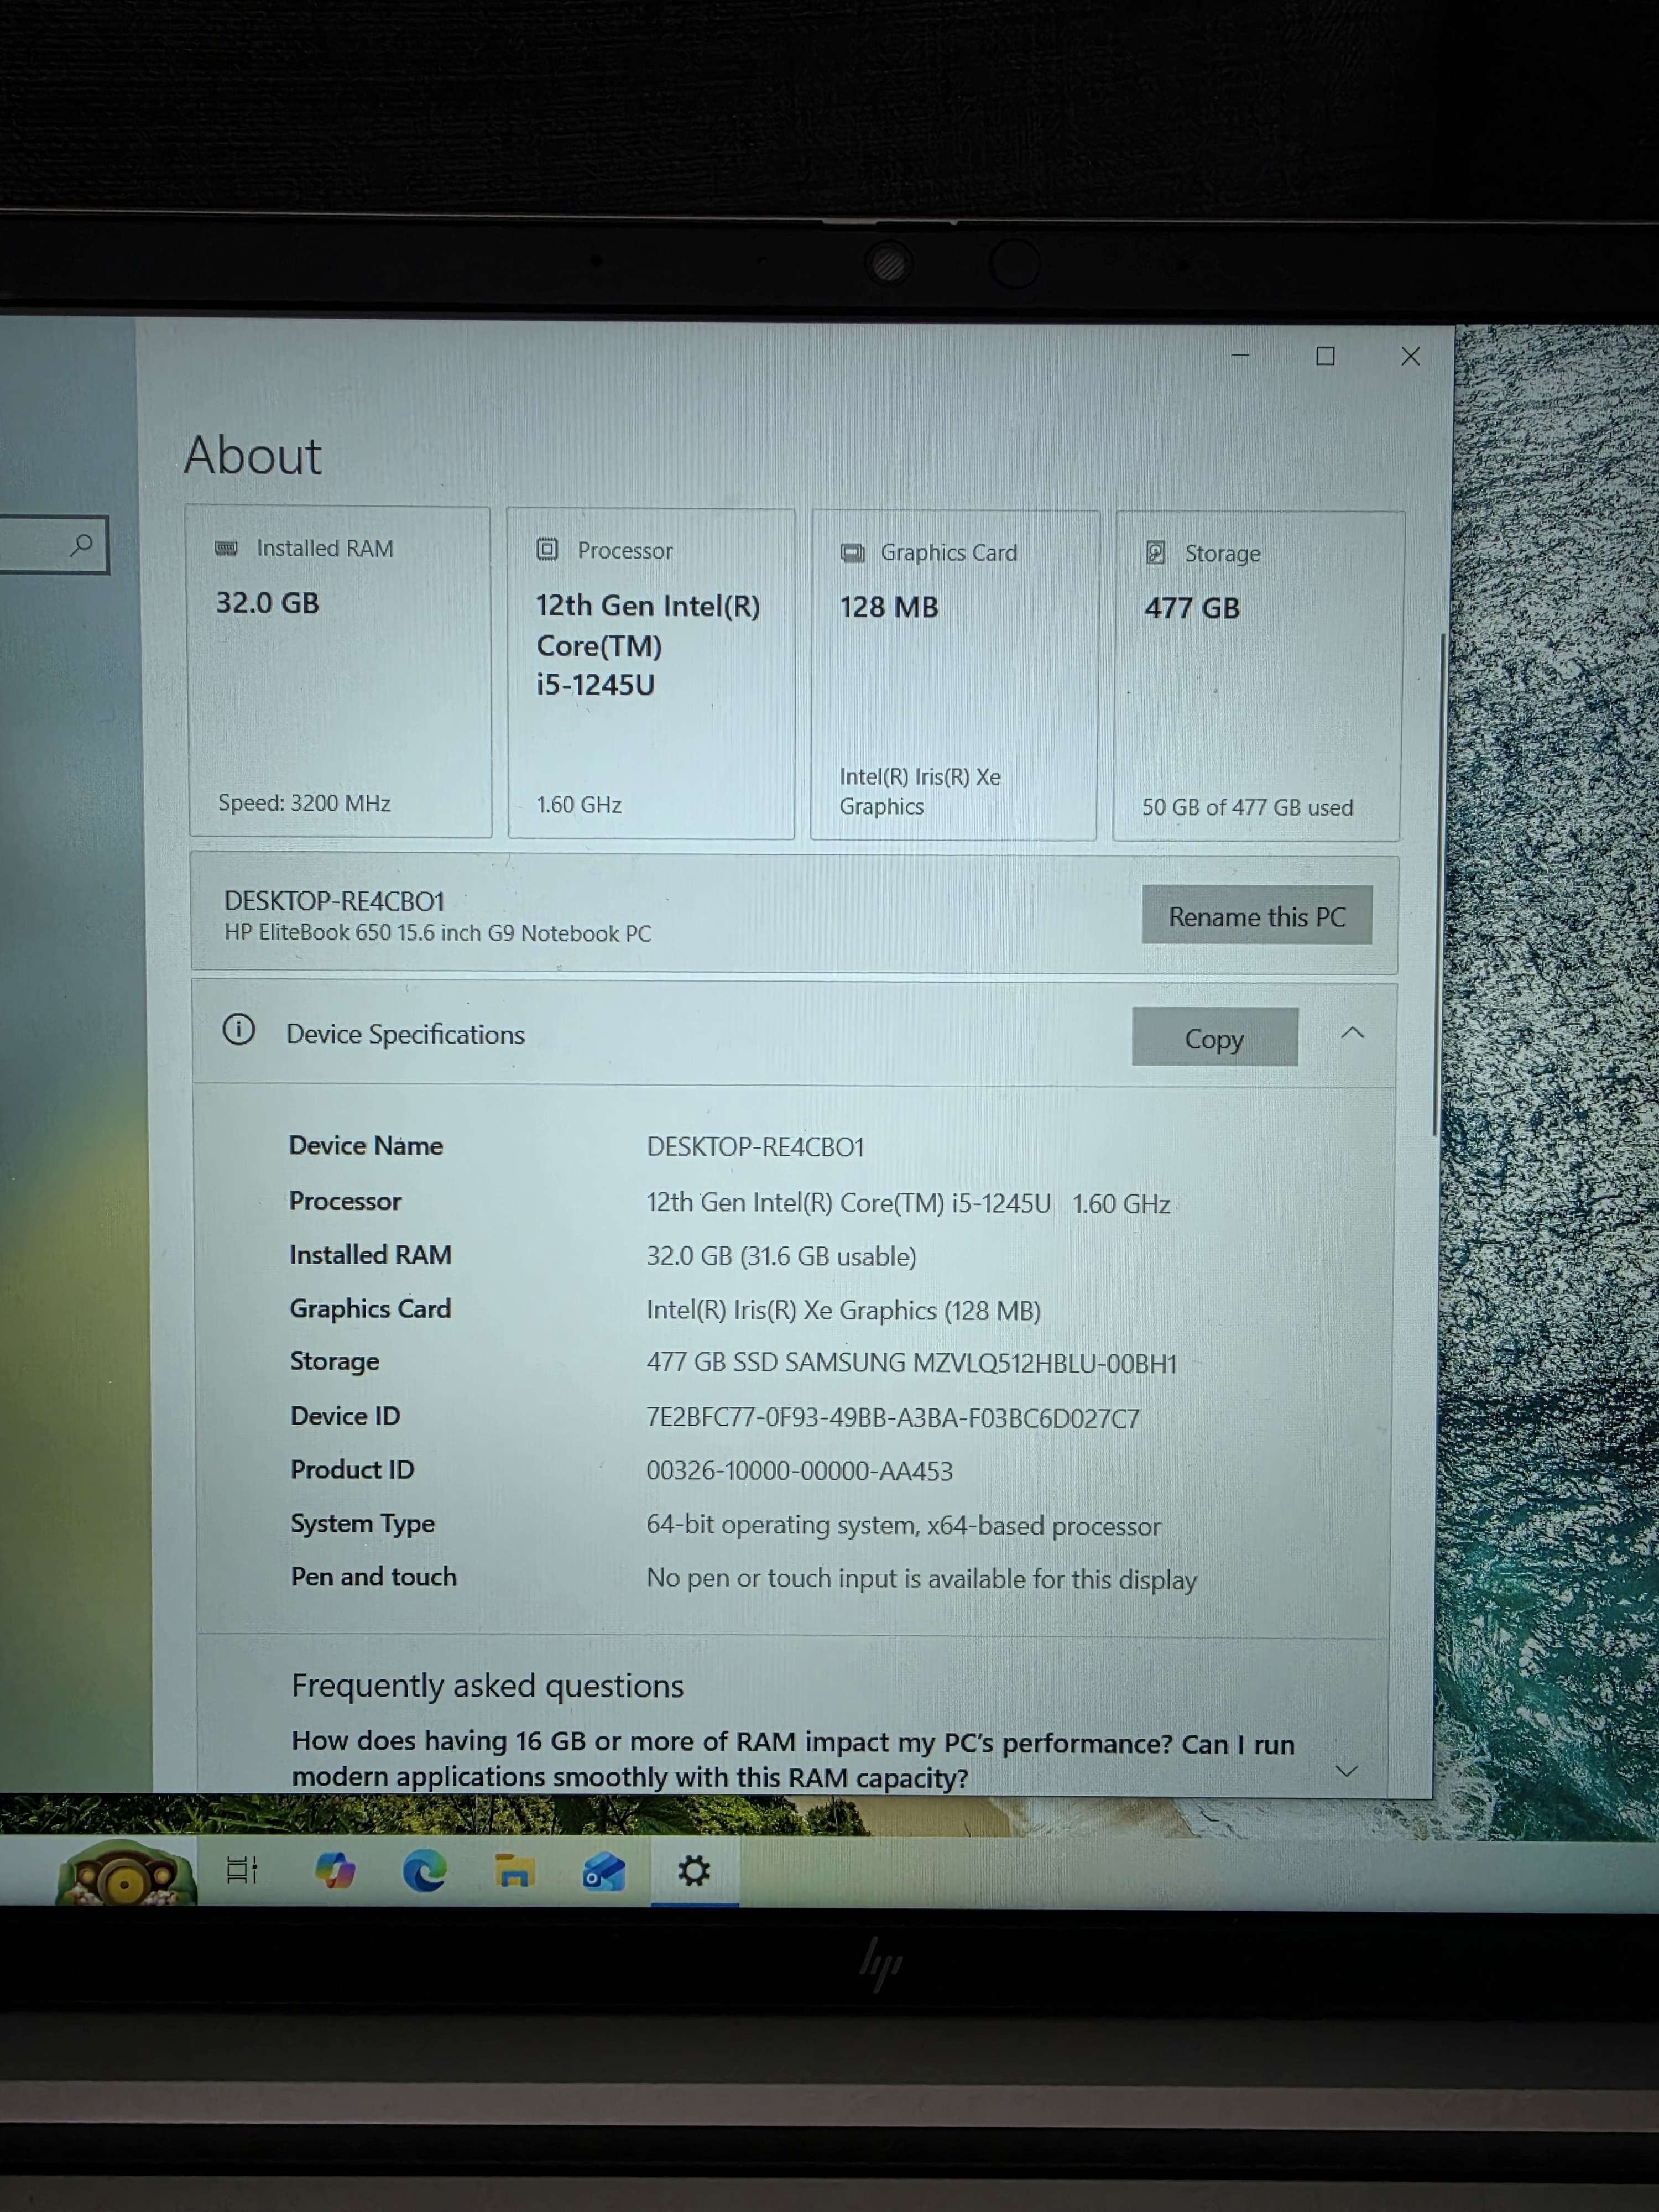Click the search magnifier icon in Settings

point(81,545)
